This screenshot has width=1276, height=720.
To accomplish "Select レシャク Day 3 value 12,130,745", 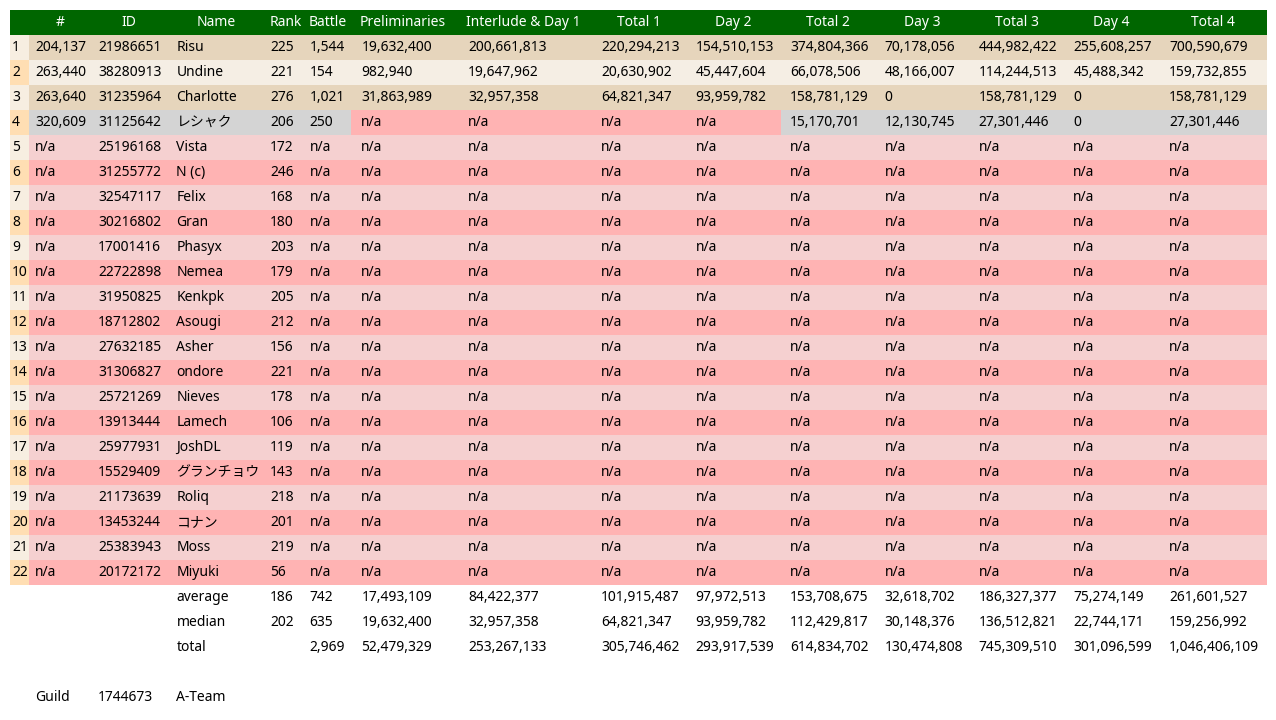I will (x=920, y=122).
